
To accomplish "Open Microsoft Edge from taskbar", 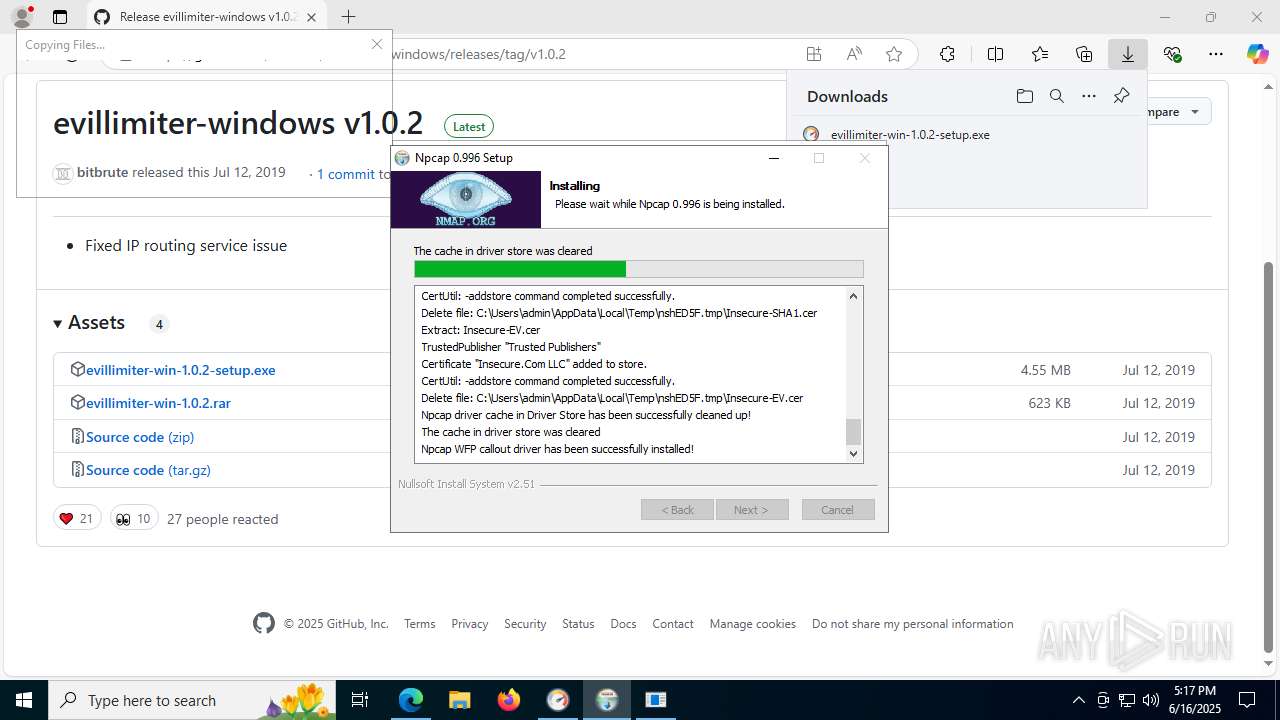I will click(x=411, y=700).
